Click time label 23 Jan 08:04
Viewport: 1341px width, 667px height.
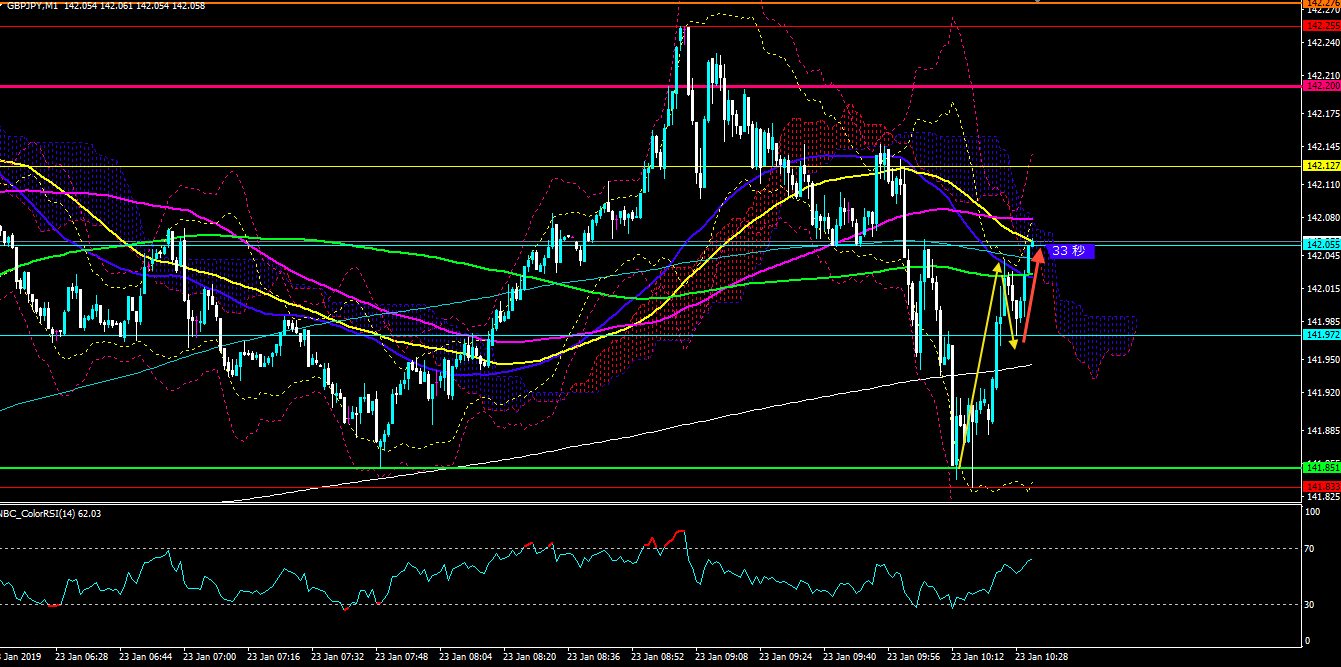click(x=466, y=657)
